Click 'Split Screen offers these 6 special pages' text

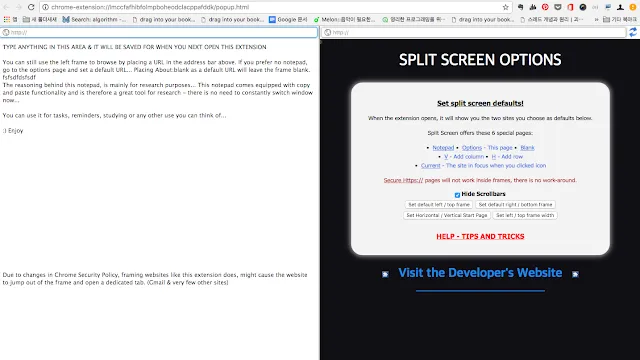coord(480,133)
